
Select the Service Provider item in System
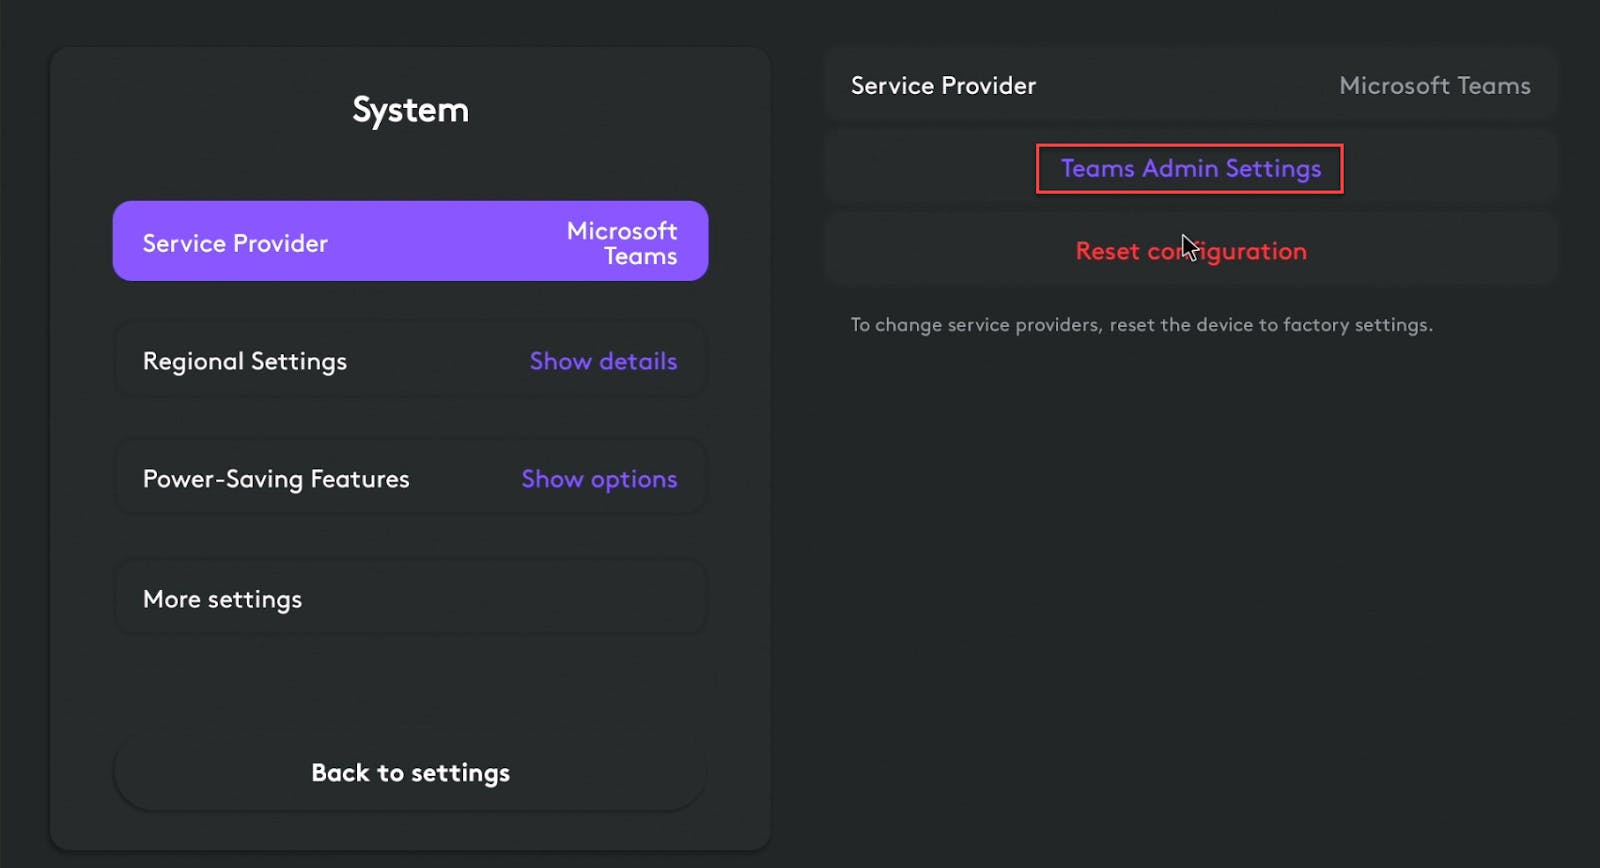pos(410,242)
